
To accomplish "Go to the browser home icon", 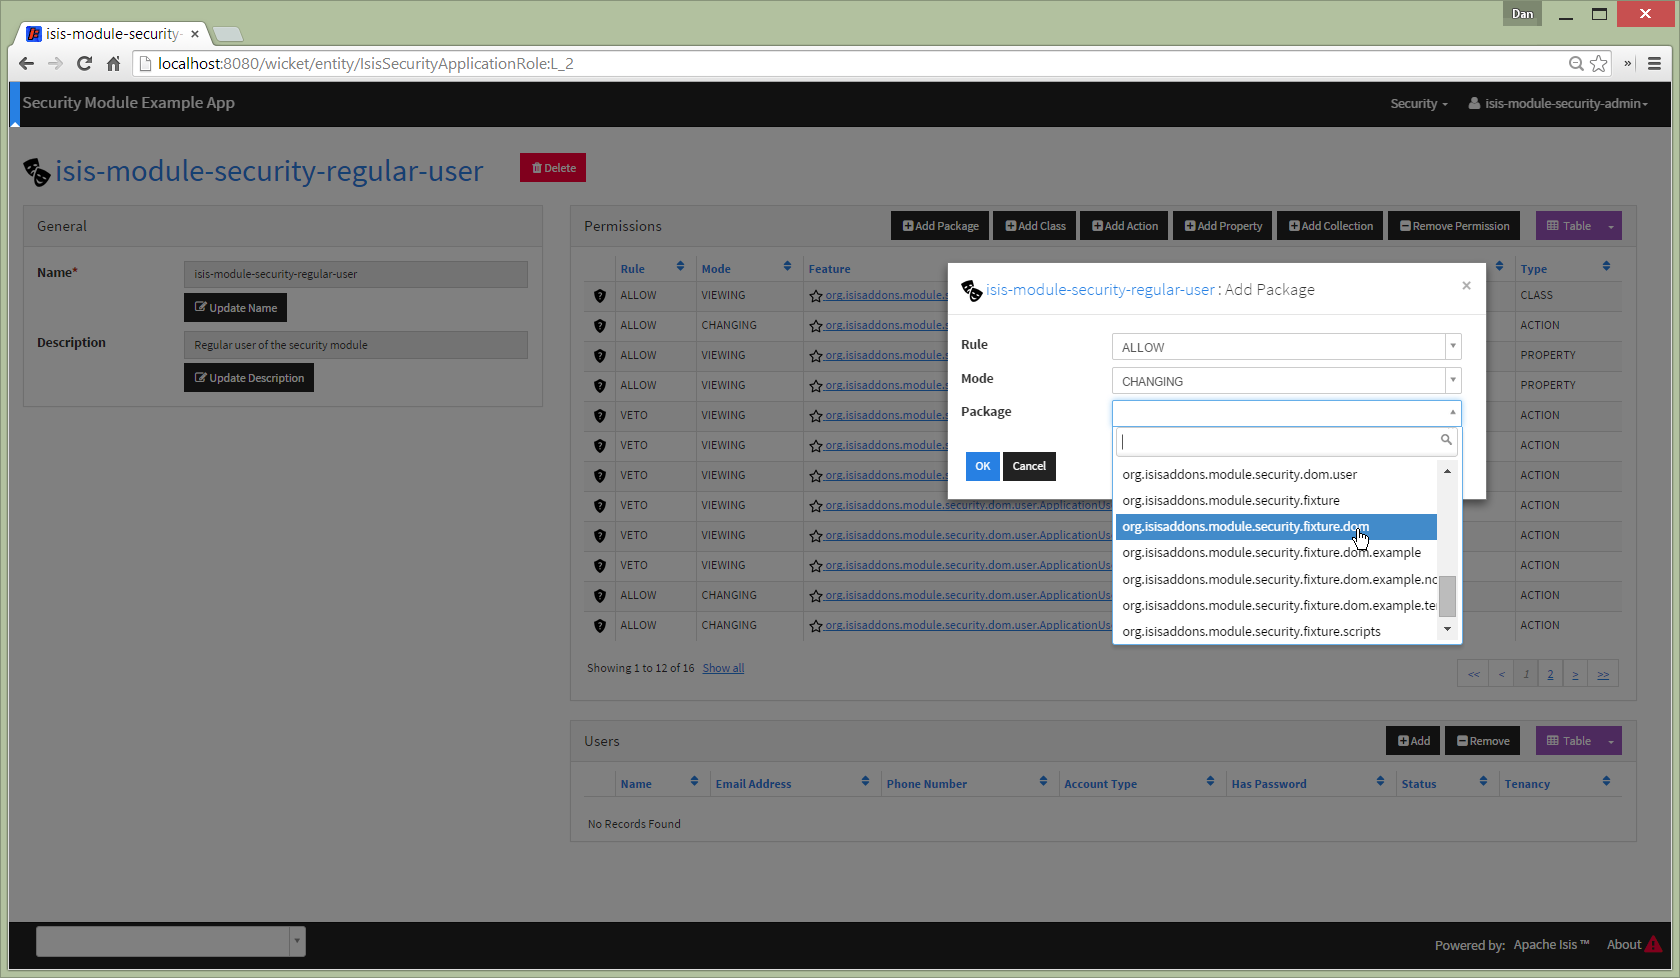I will (x=113, y=63).
